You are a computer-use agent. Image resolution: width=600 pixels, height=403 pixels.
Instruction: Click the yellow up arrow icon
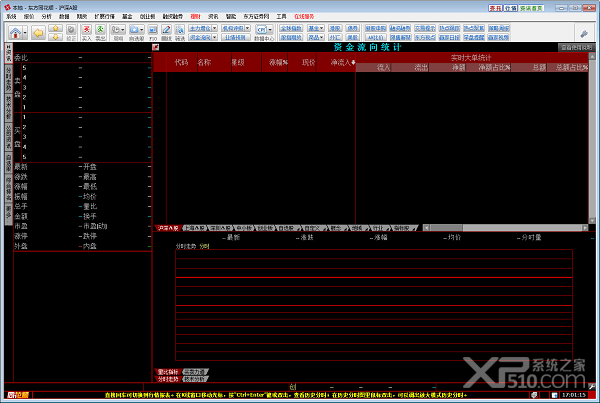(56, 28)
